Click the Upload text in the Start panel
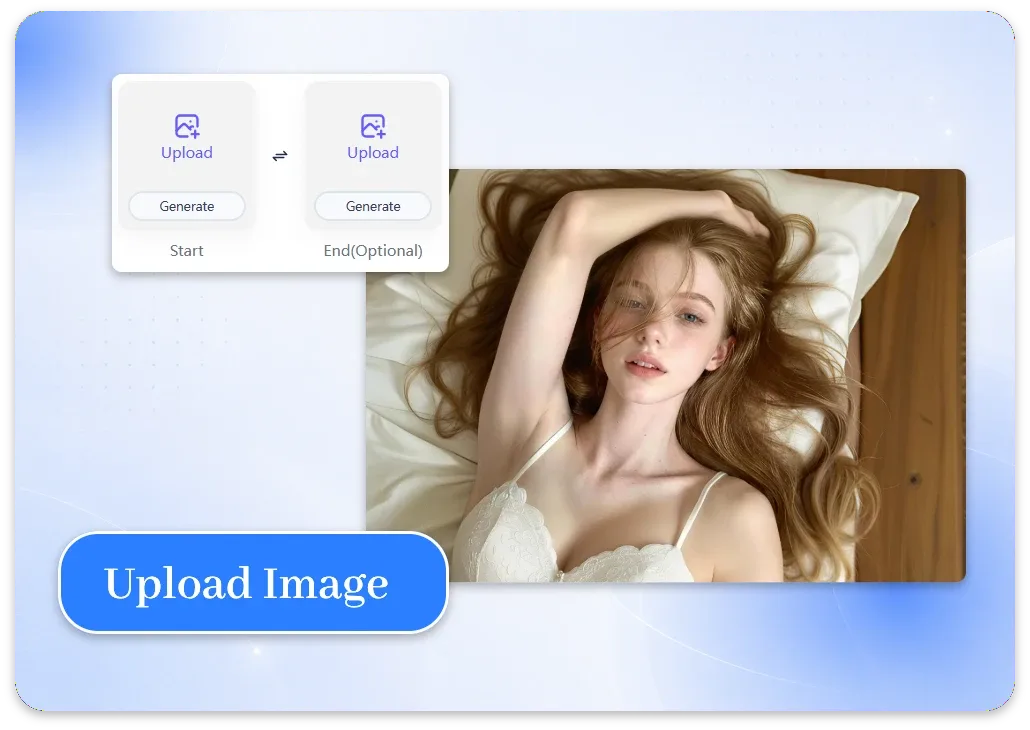 [187, 153]
